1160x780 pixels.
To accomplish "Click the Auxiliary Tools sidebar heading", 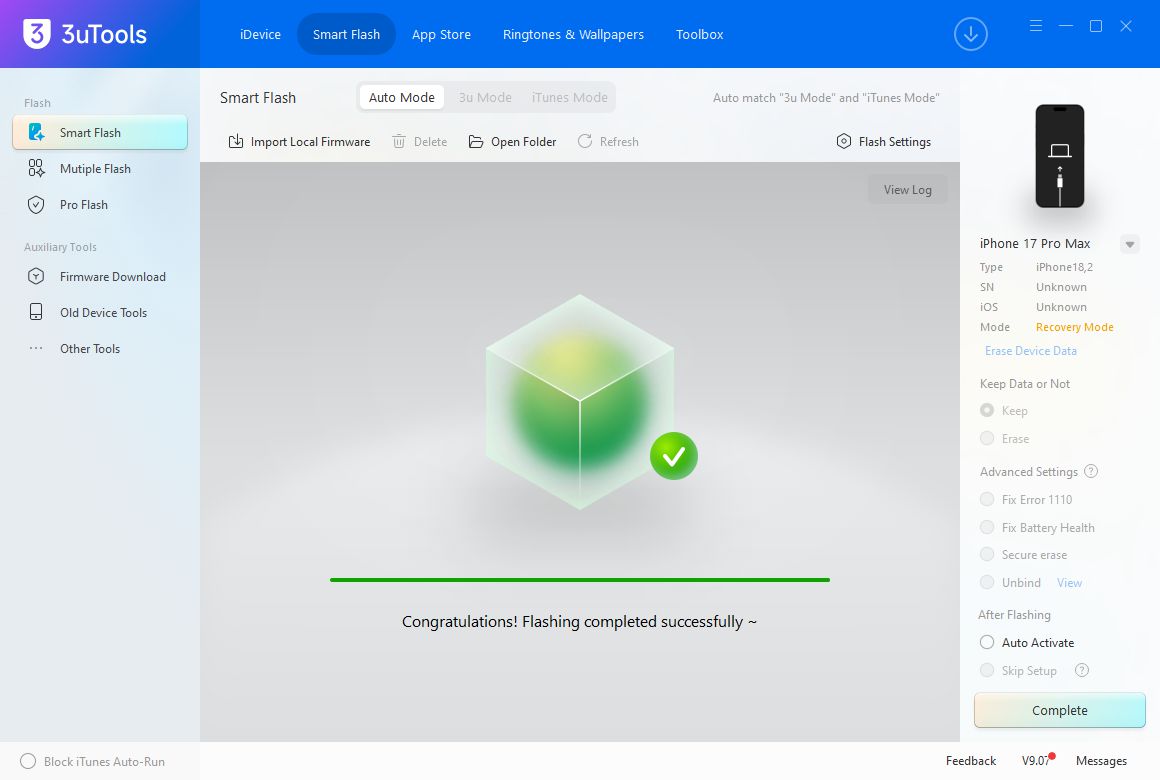I will [60, 247].
